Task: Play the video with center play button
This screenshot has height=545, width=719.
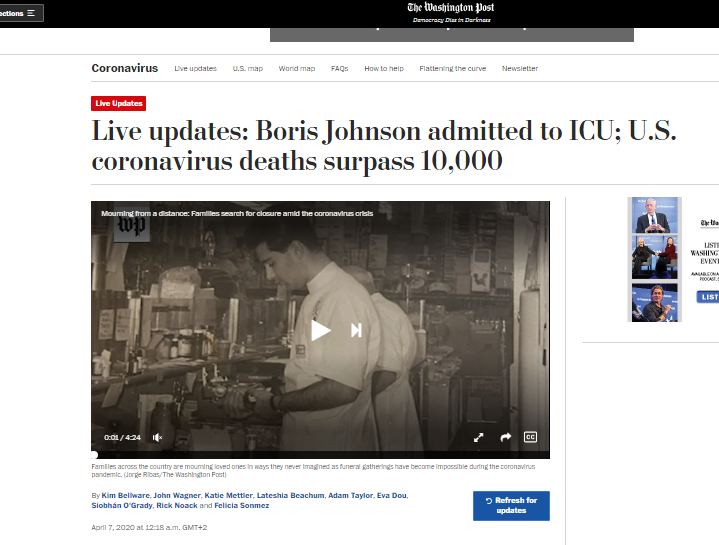Action: [321, 330]
